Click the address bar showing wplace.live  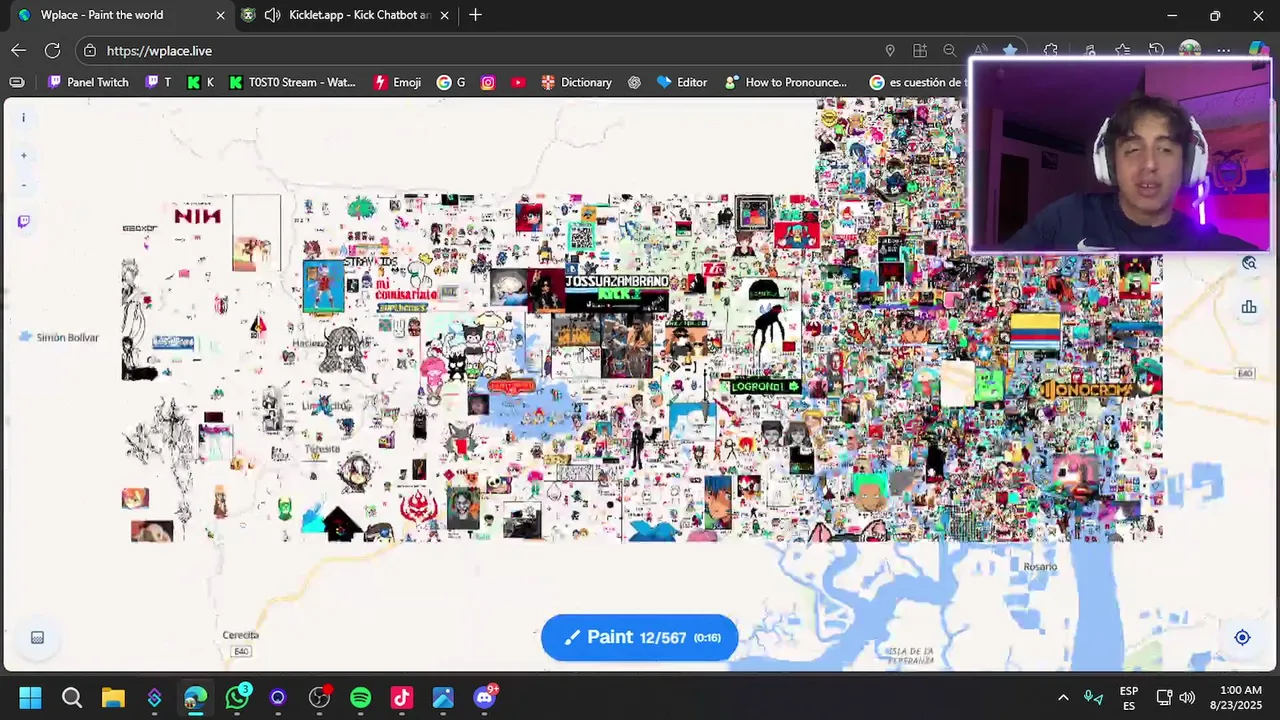(x=480, y=50)
